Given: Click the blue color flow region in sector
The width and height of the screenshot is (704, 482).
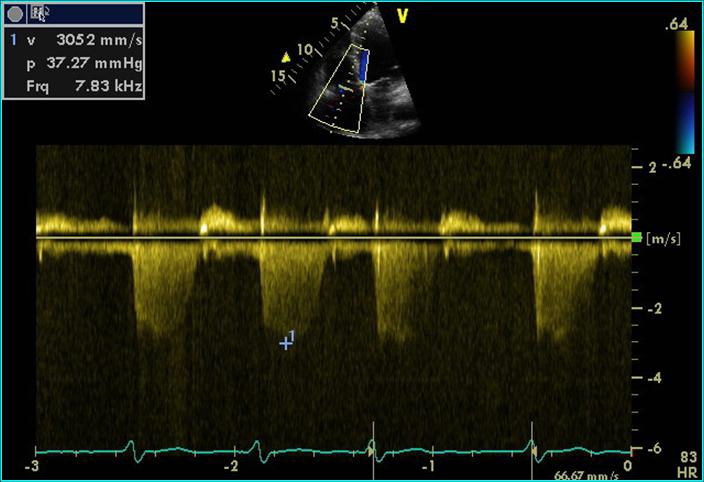Looking at the screenshot, I should pyautogui.click(x=364, y=66).
